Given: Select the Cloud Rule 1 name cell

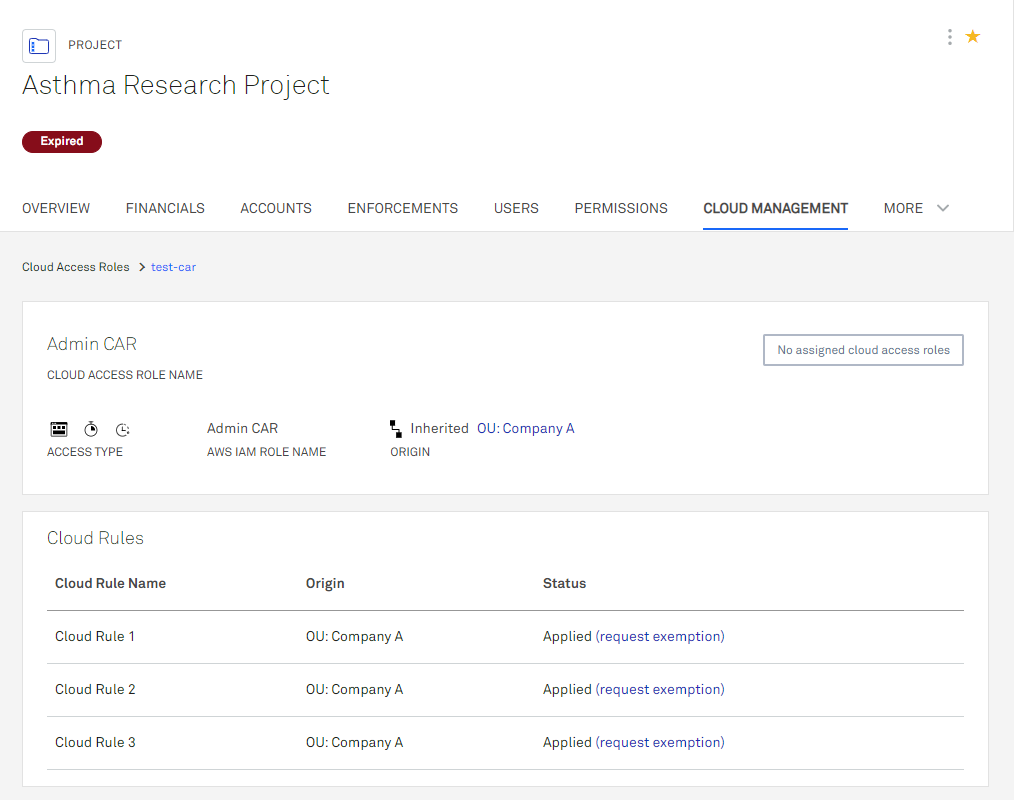Looking at the screenshot, I should tap(95, 636).
